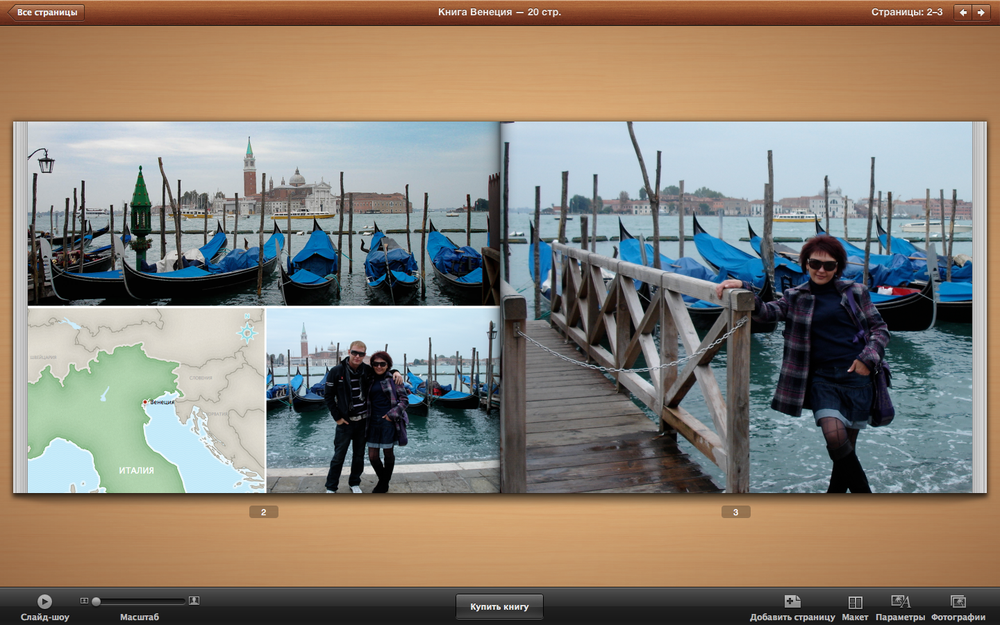Adjust the Масштаб zoom slider
This screenshot has height=625, width=1000.
point(140,601)
